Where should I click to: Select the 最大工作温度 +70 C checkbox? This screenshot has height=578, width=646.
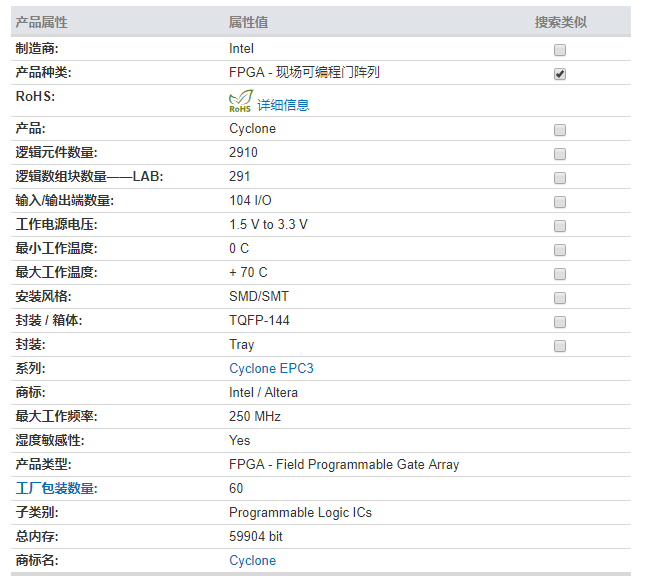pos(560,274)
